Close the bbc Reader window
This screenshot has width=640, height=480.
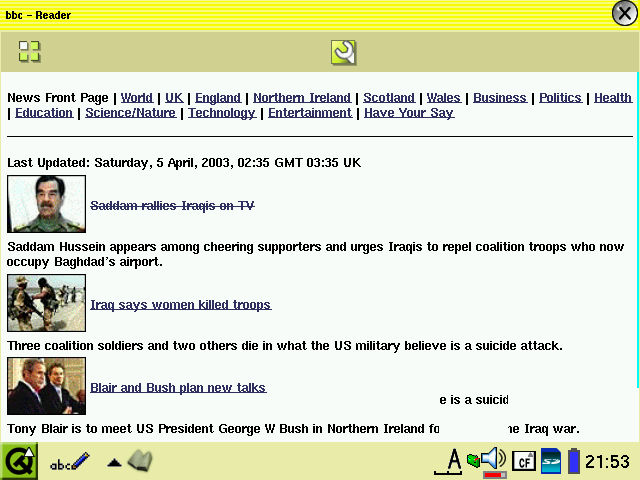[624, 13]
